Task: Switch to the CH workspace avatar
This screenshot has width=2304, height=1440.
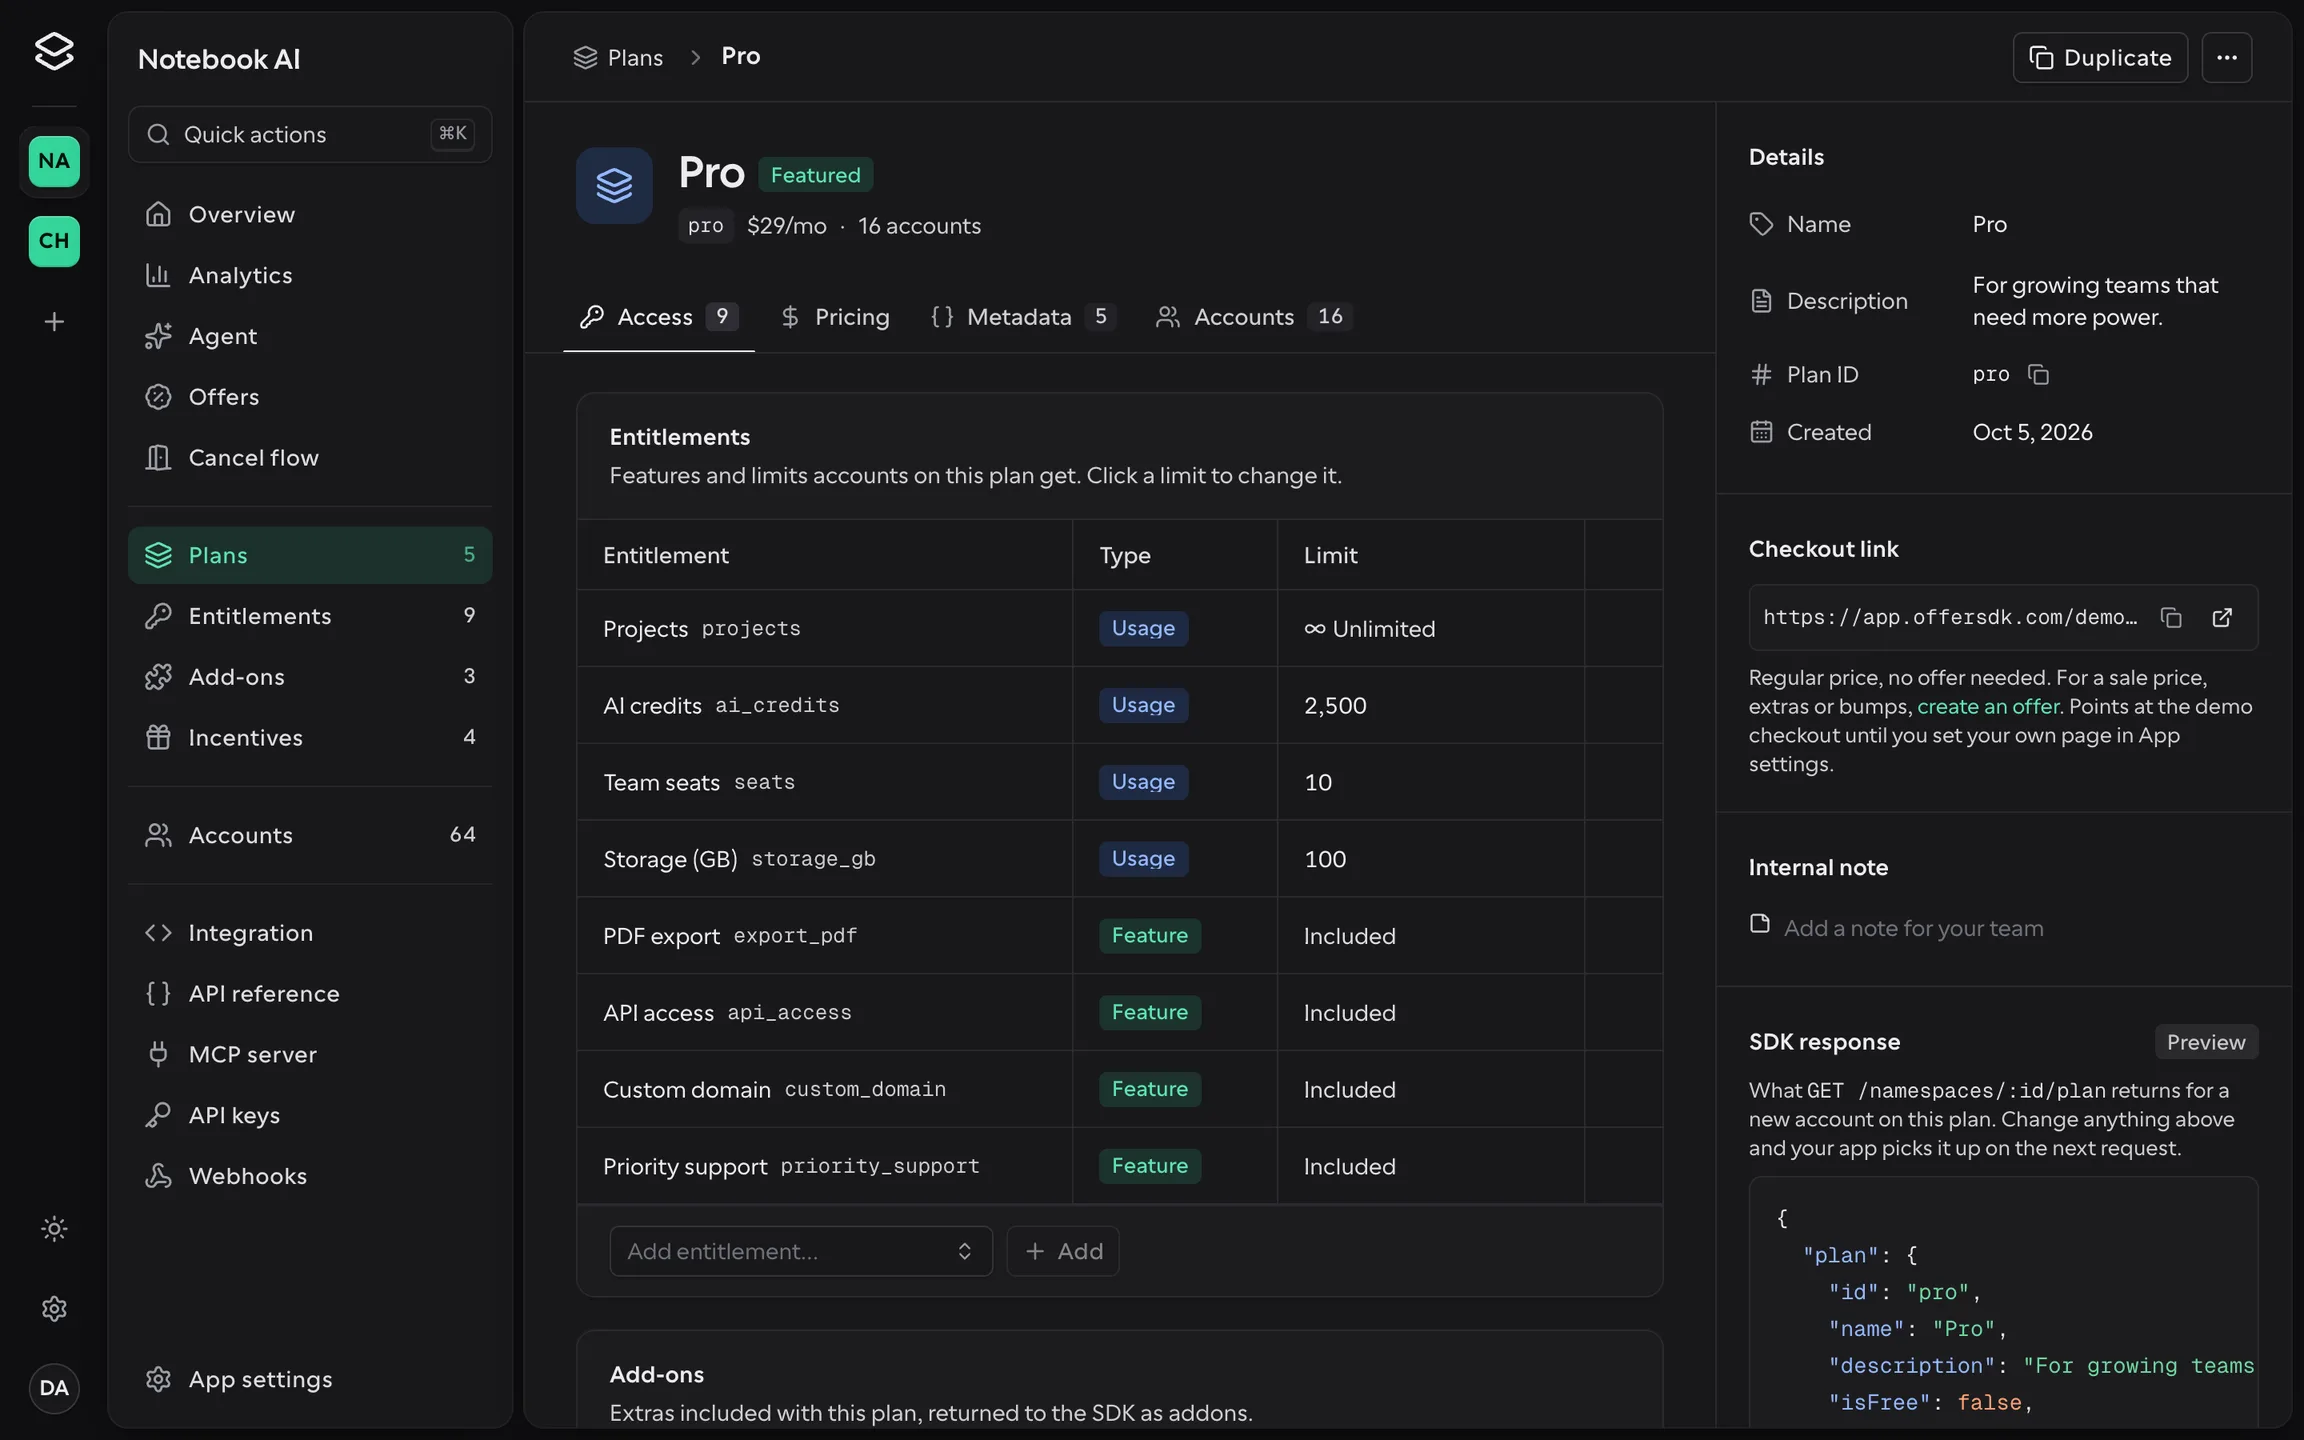Action: 54,241
